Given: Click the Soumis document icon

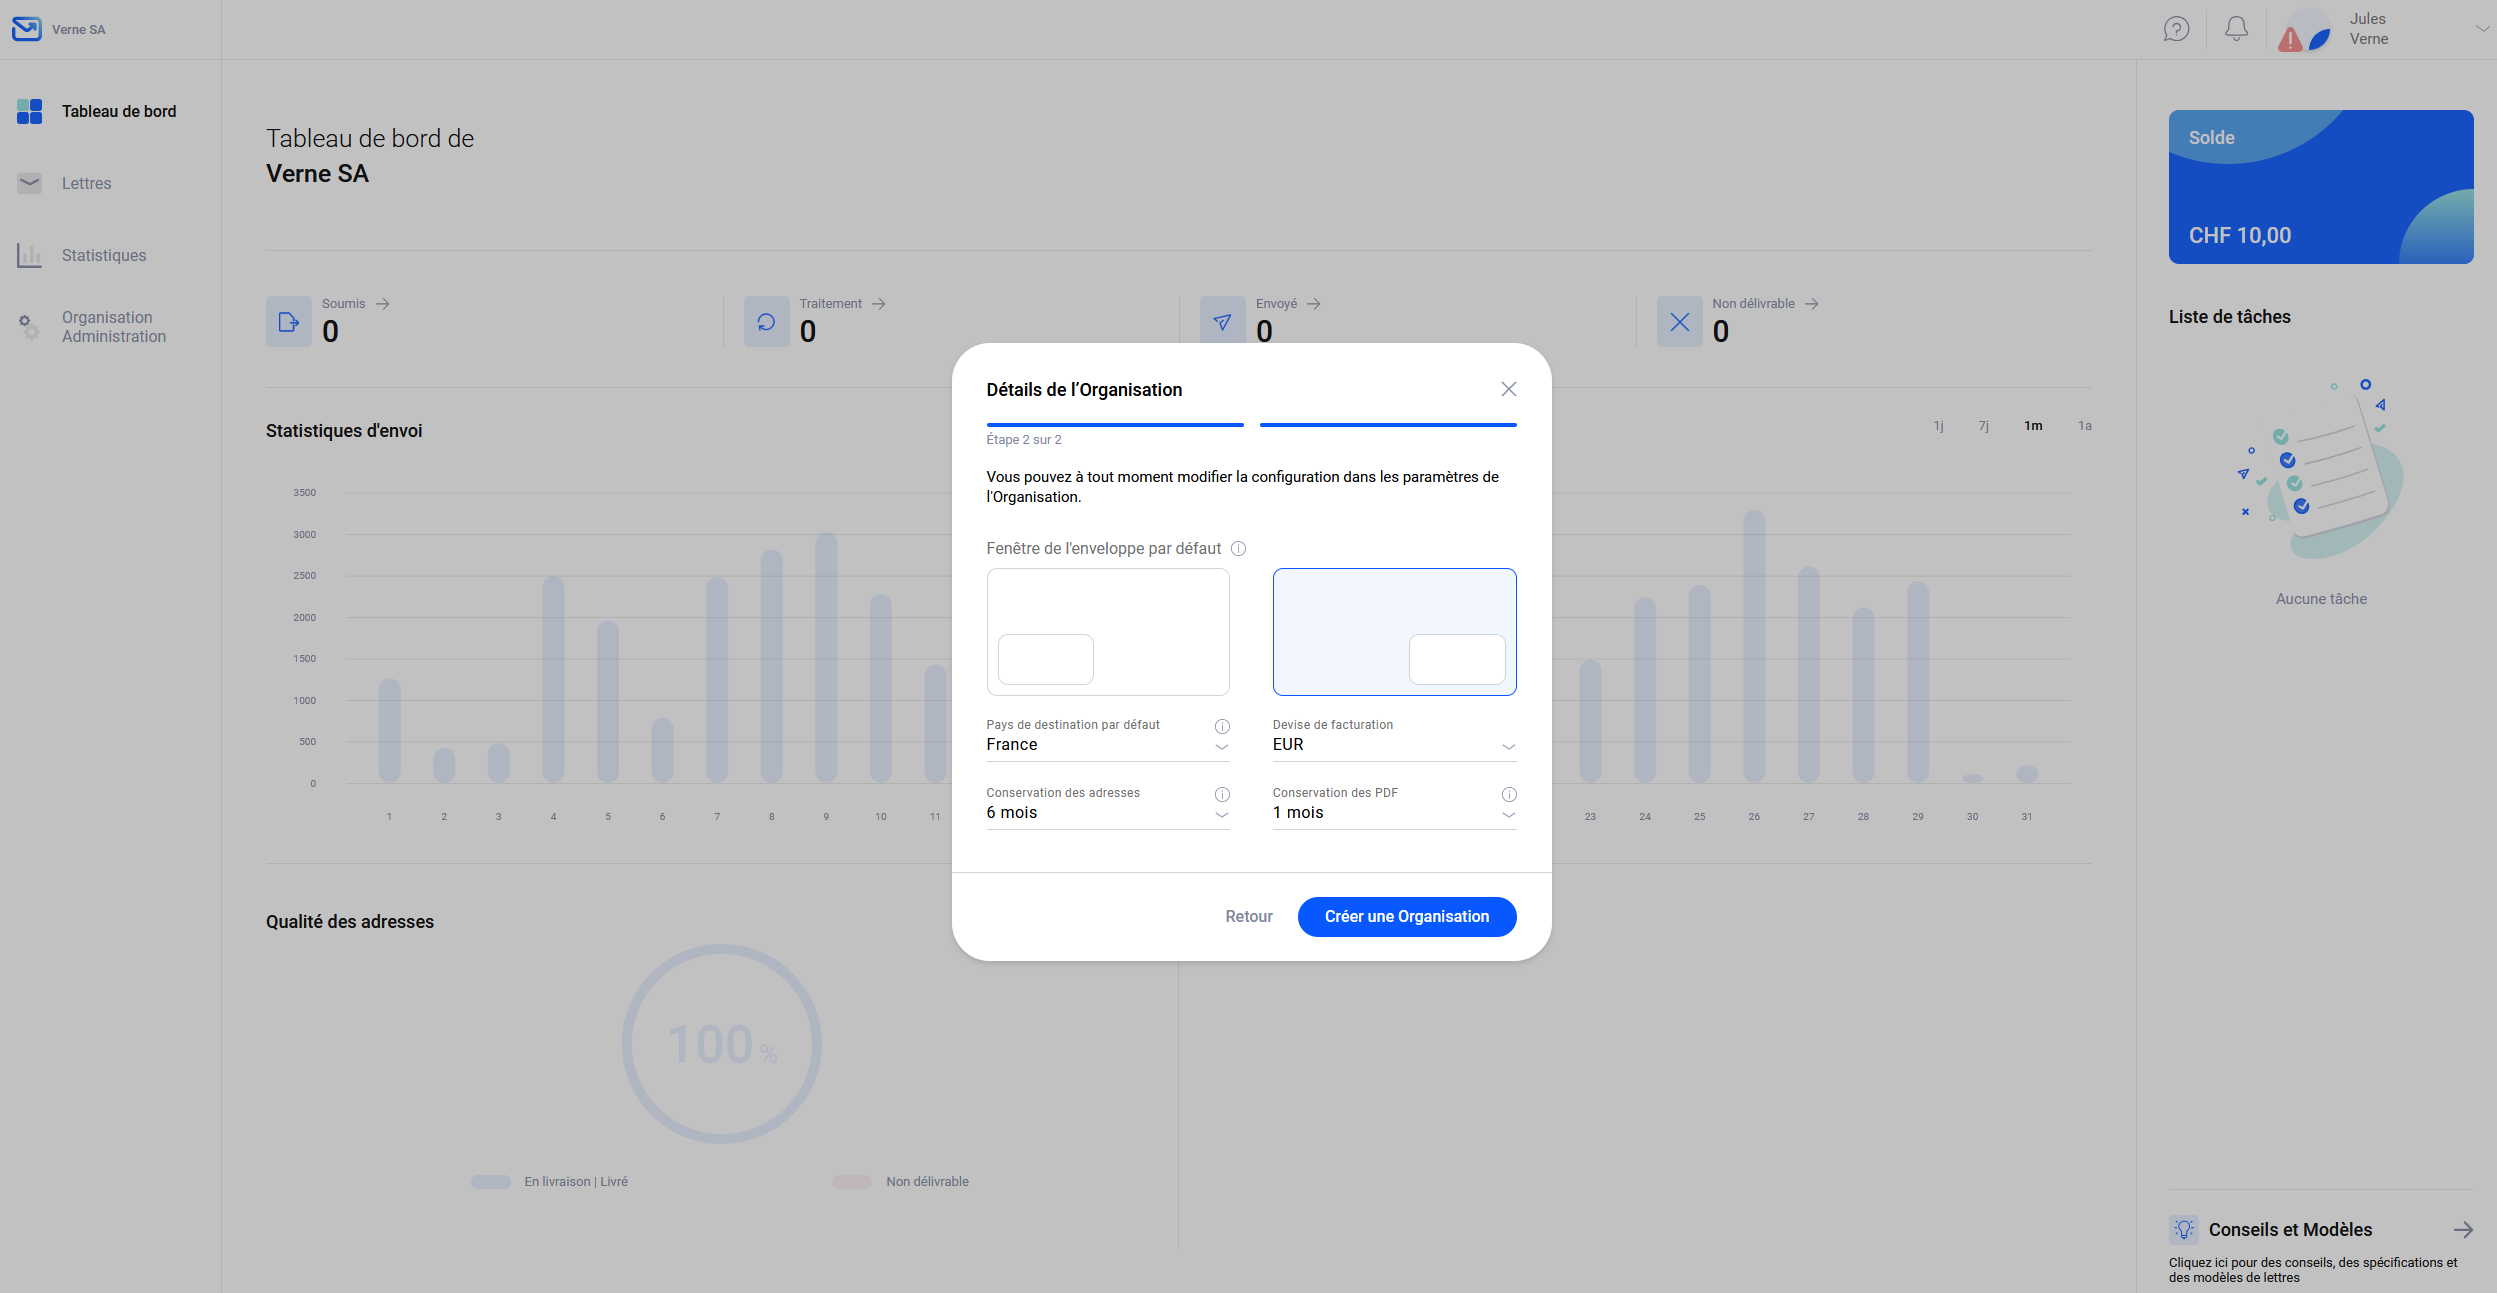Looking at the screenshot, I should click(x=288, y=322).
